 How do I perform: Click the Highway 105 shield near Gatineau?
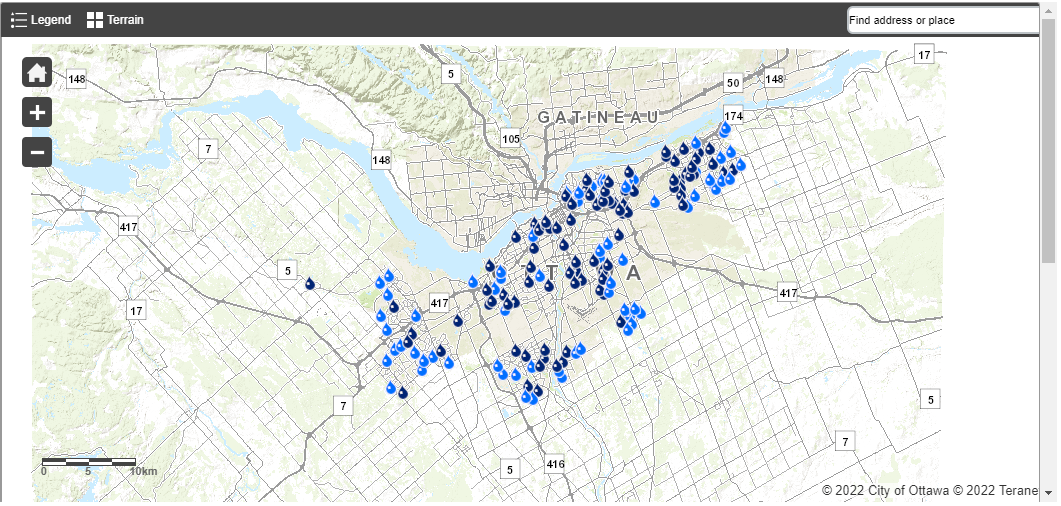[512, 138]
